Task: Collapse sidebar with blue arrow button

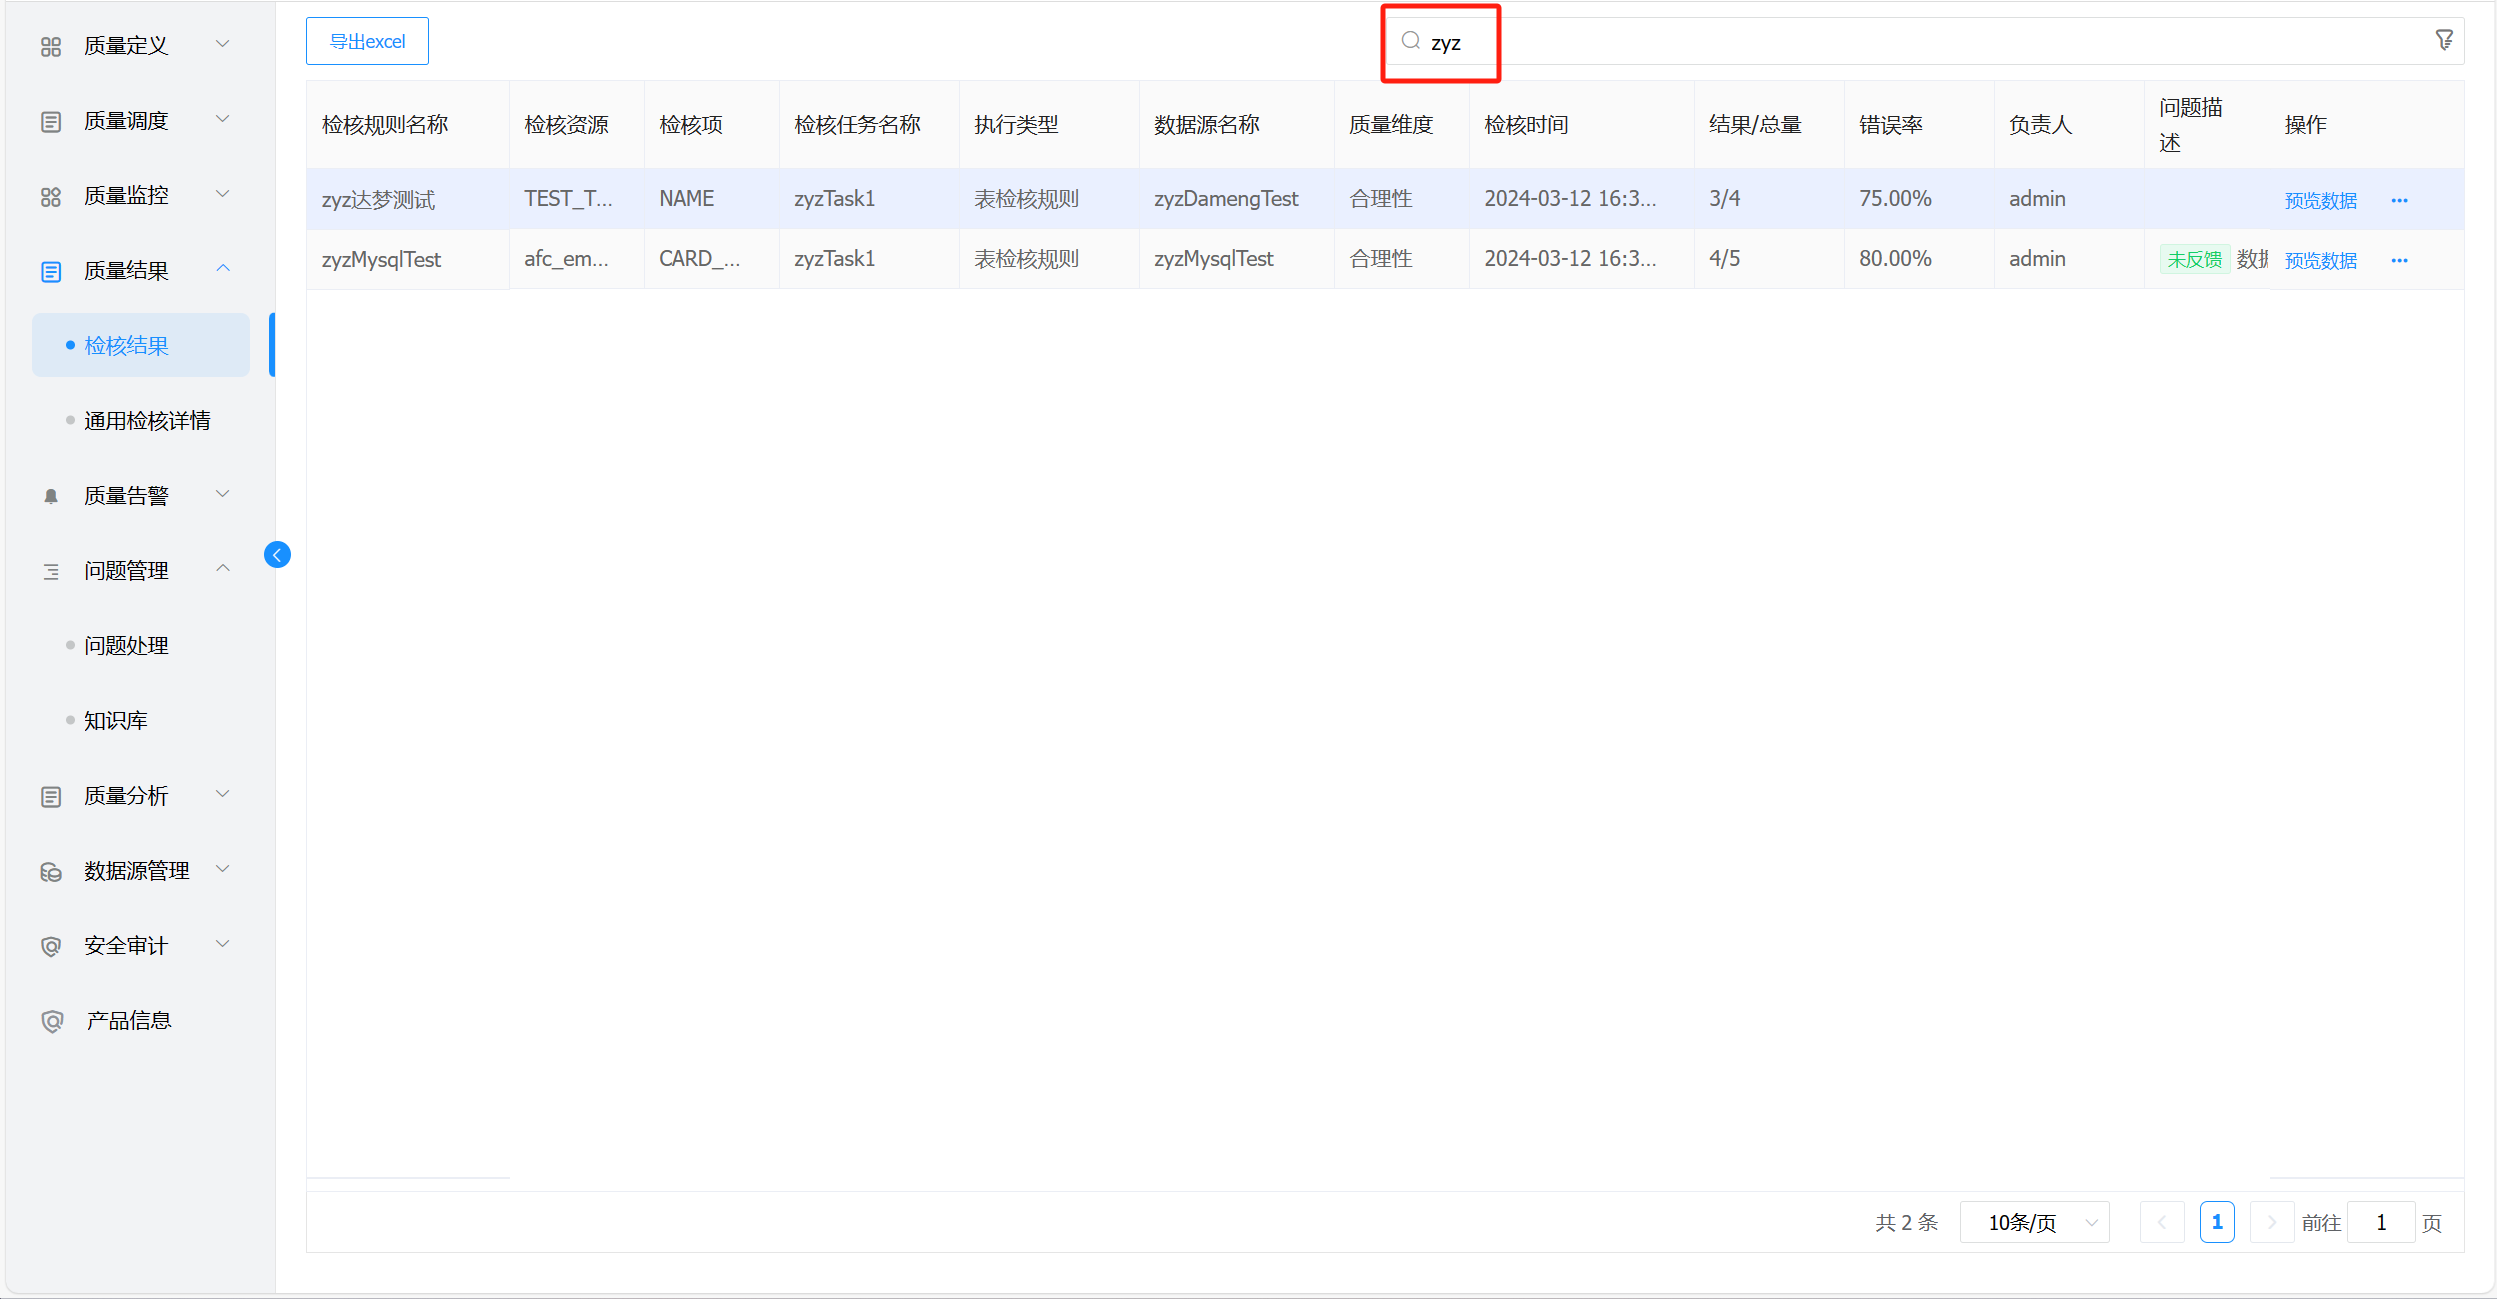Action: coord(277,555)
